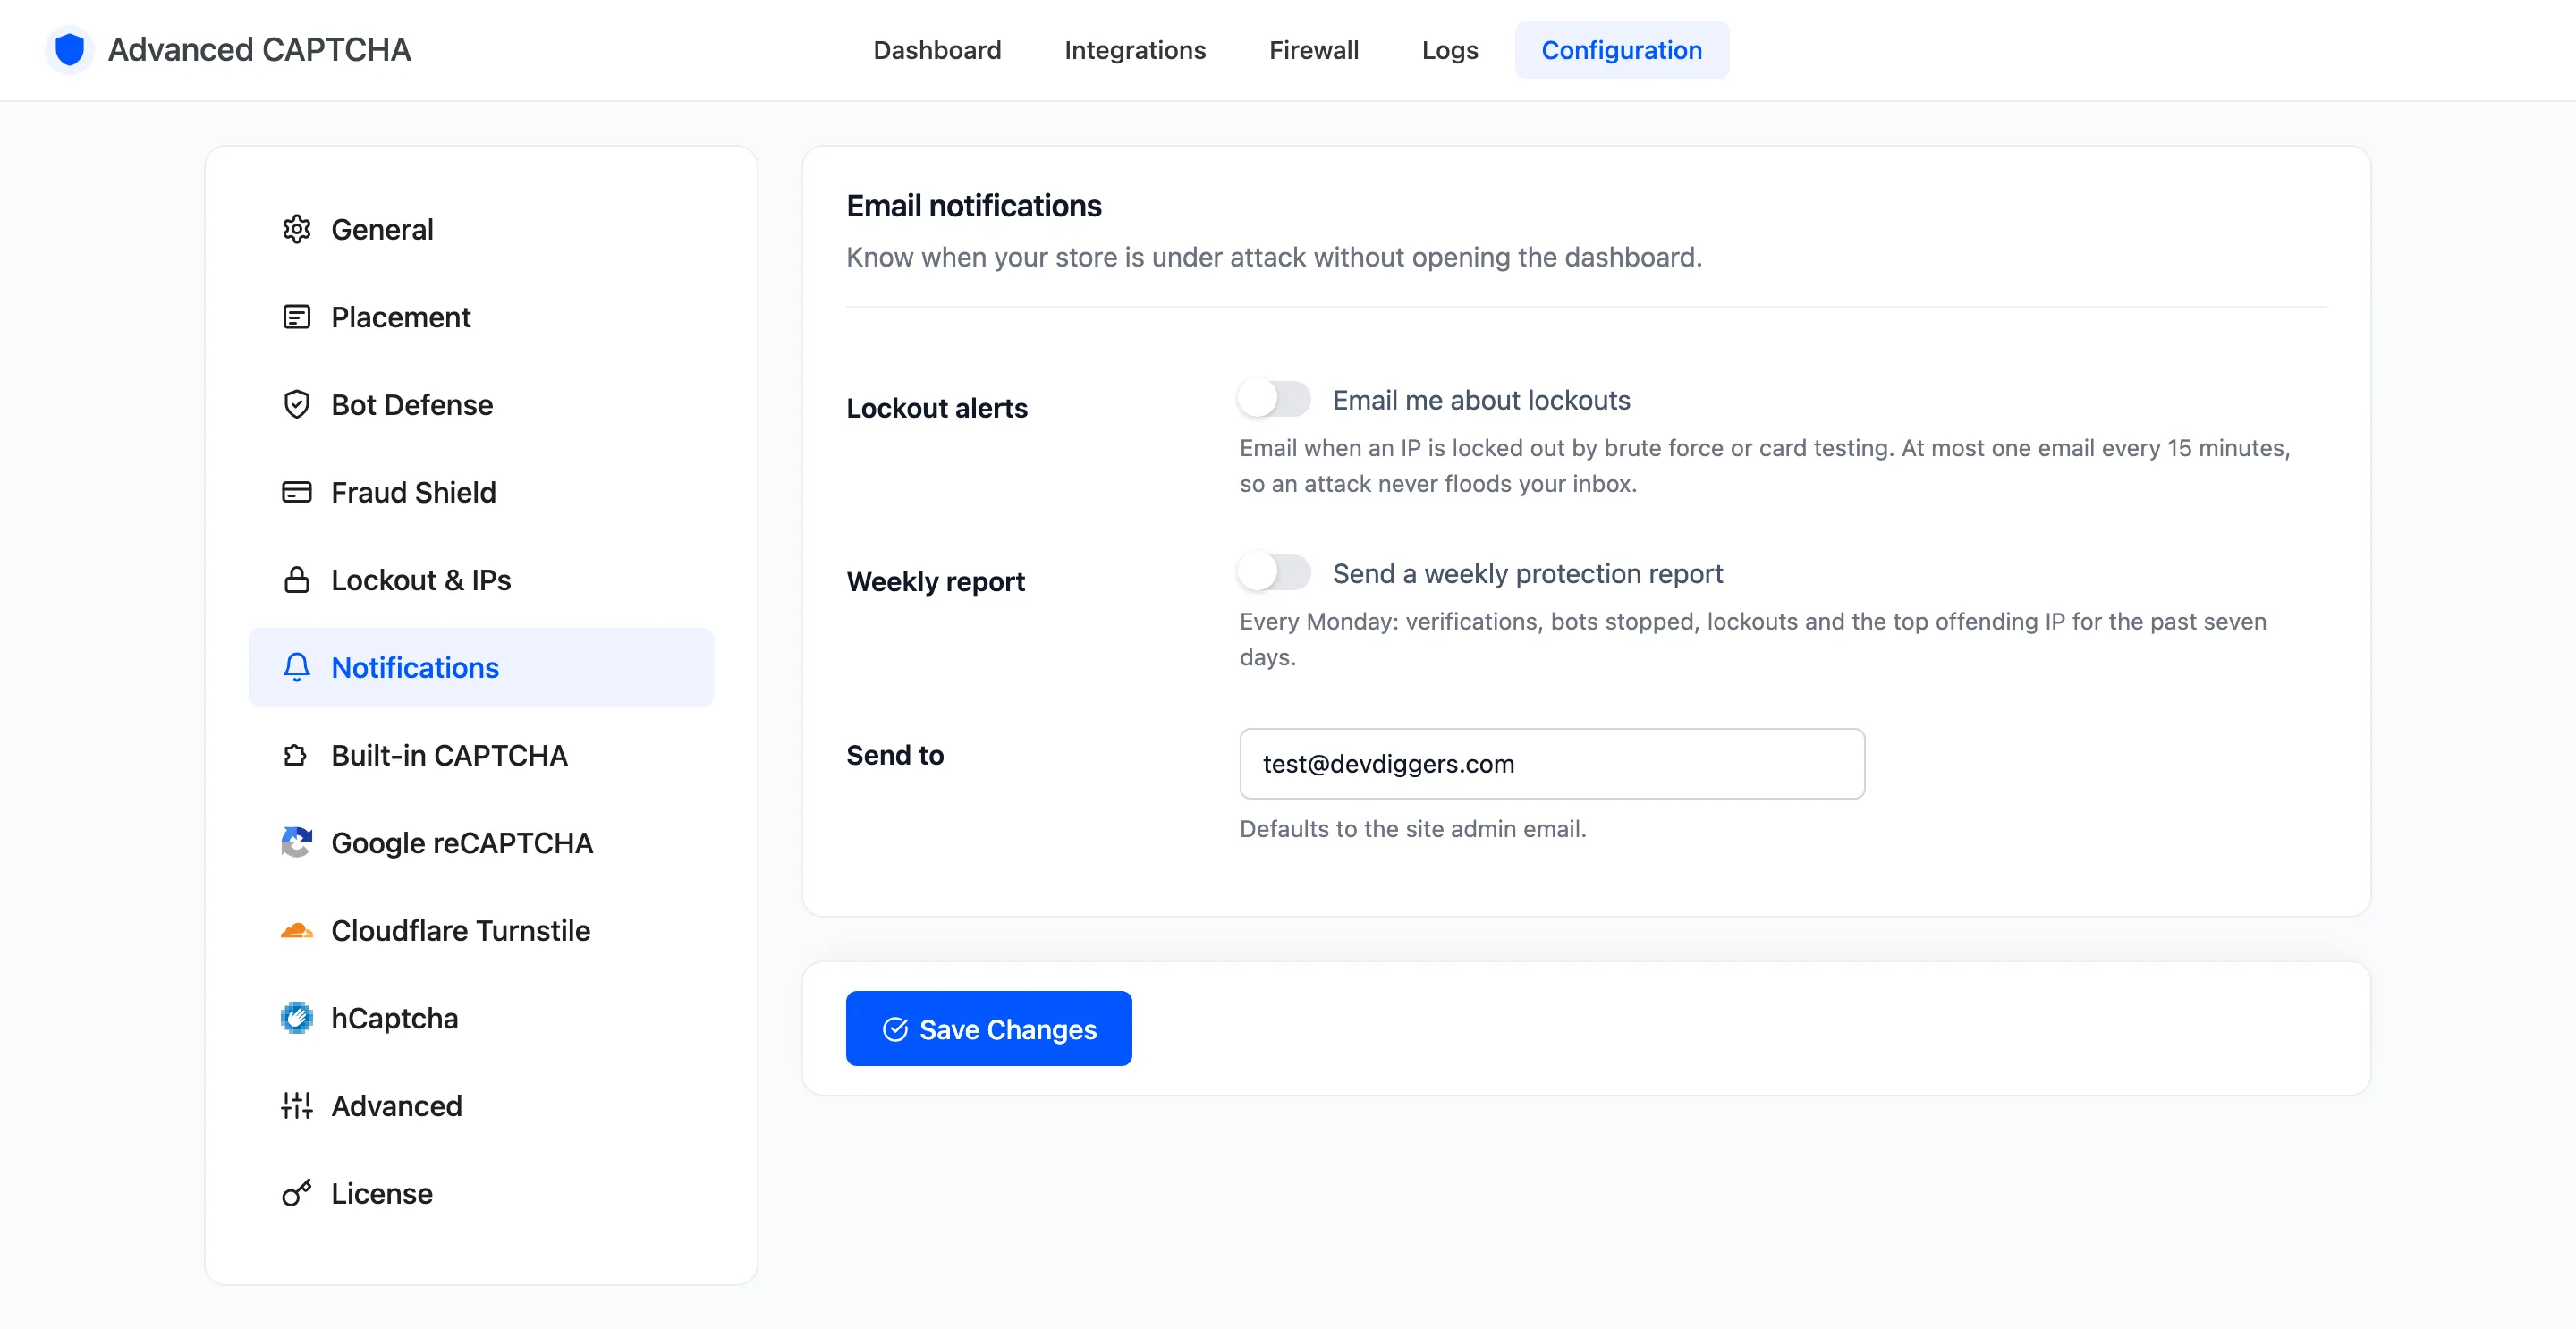Click the hCaptcha logo icon
Screen dimensions: 2576x1329
[x=296, y=1018]
